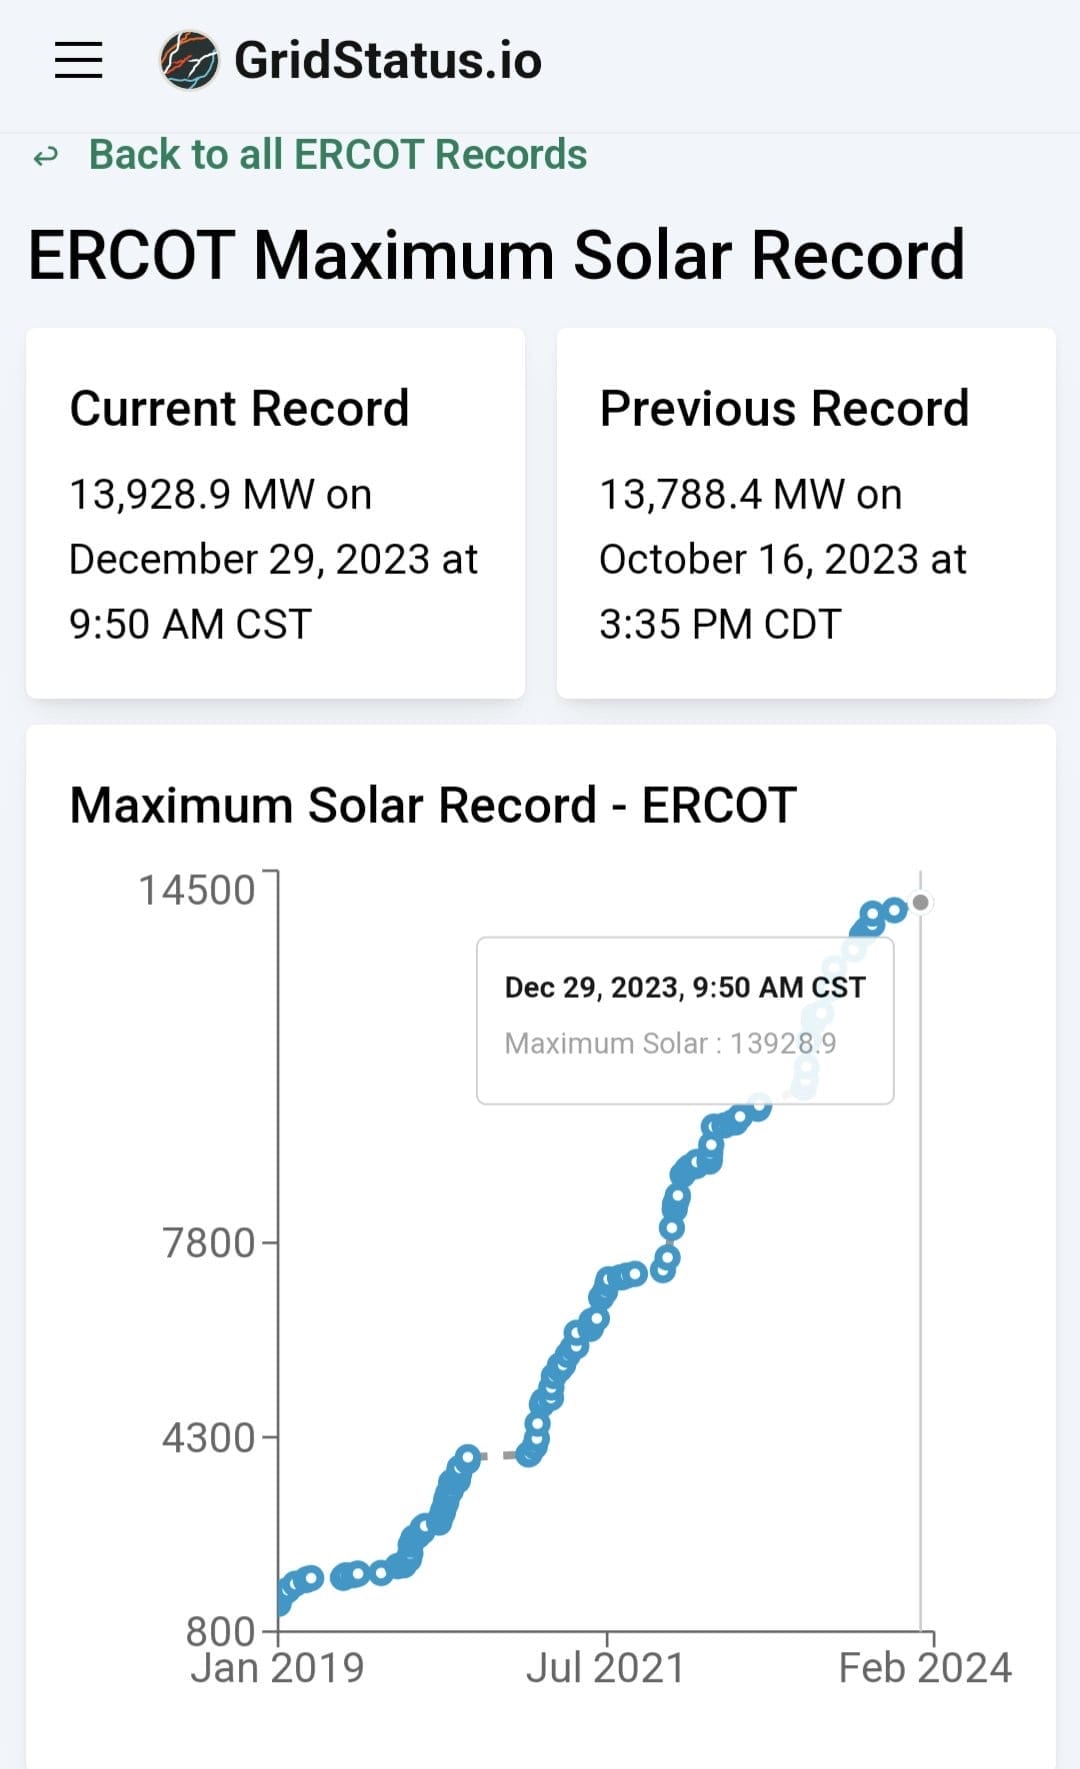Click the 14500 y-axis label
The image size is (1080, 1769).
(197, 890)
